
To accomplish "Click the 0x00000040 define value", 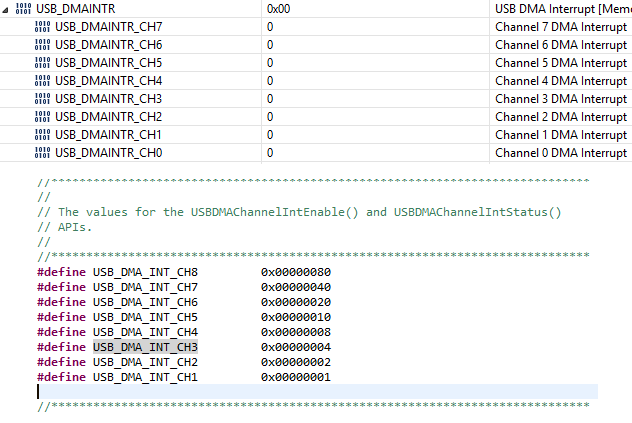I will 296,287.
